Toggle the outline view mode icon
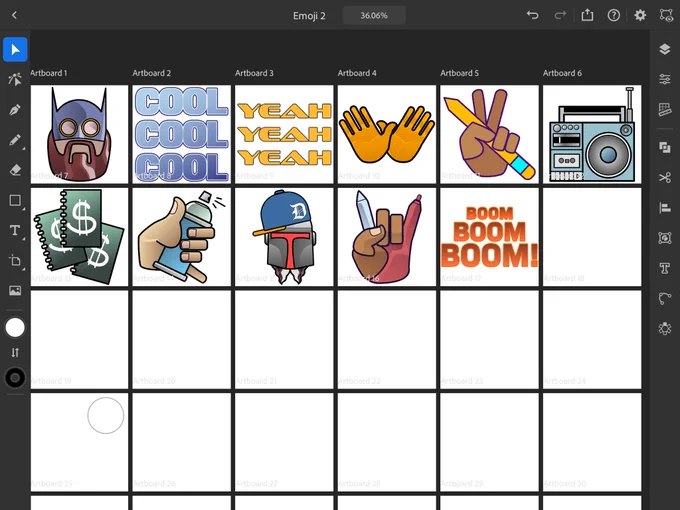 (x=667, y=16)
